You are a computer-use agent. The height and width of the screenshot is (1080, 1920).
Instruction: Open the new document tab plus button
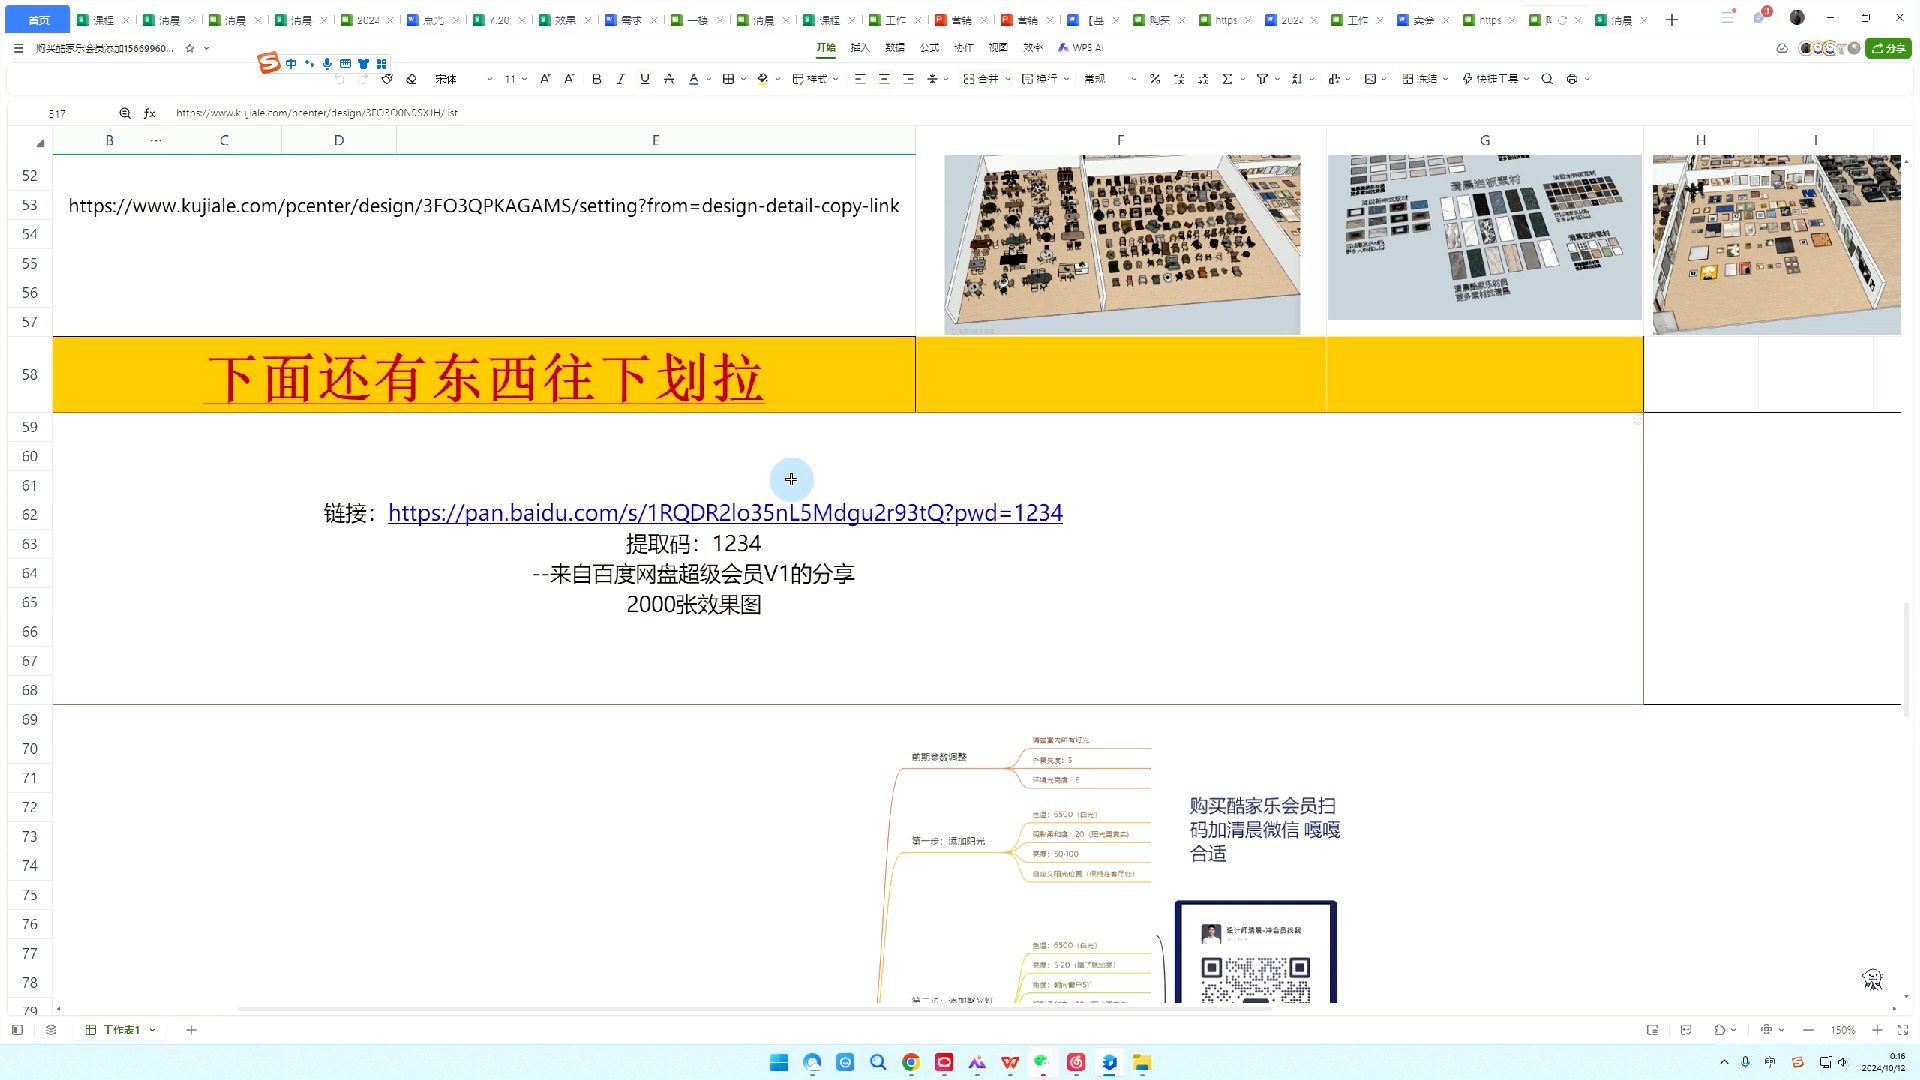click(x=1672, y=20)
